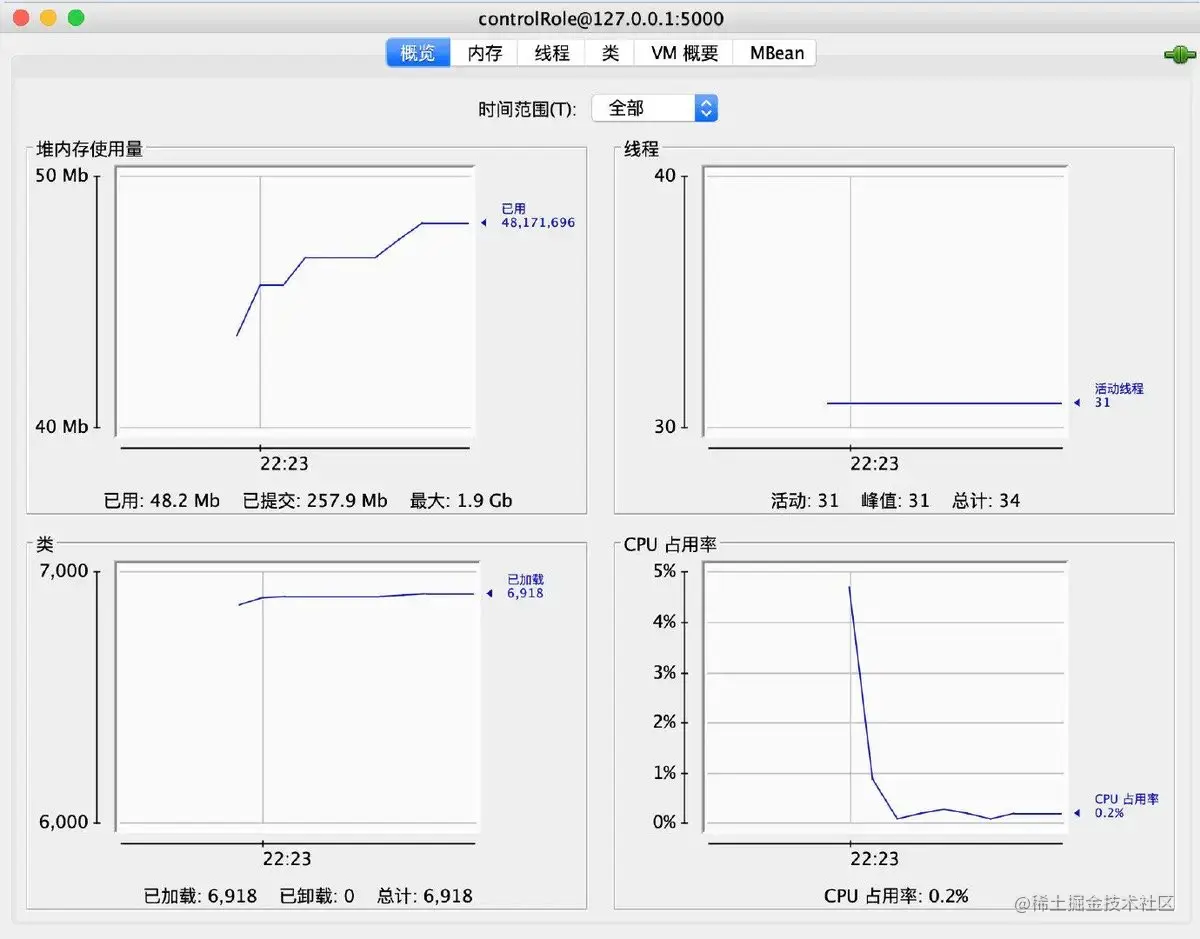Click the 已加载 6,918 chart legend
1200x939 pixels.
(525, 586)
